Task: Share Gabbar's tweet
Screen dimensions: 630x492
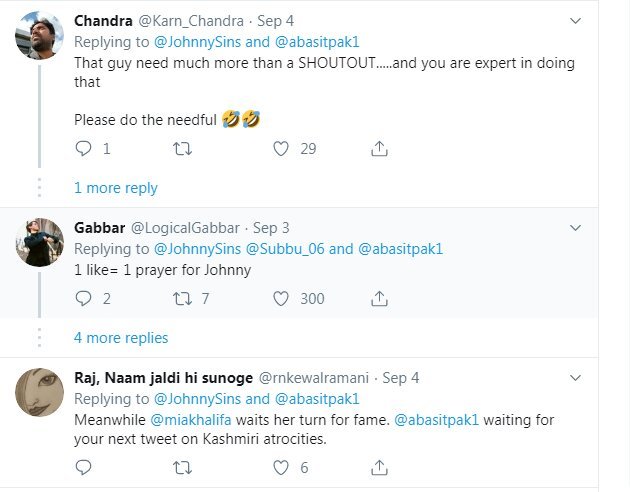Action: tap(379, 298)
